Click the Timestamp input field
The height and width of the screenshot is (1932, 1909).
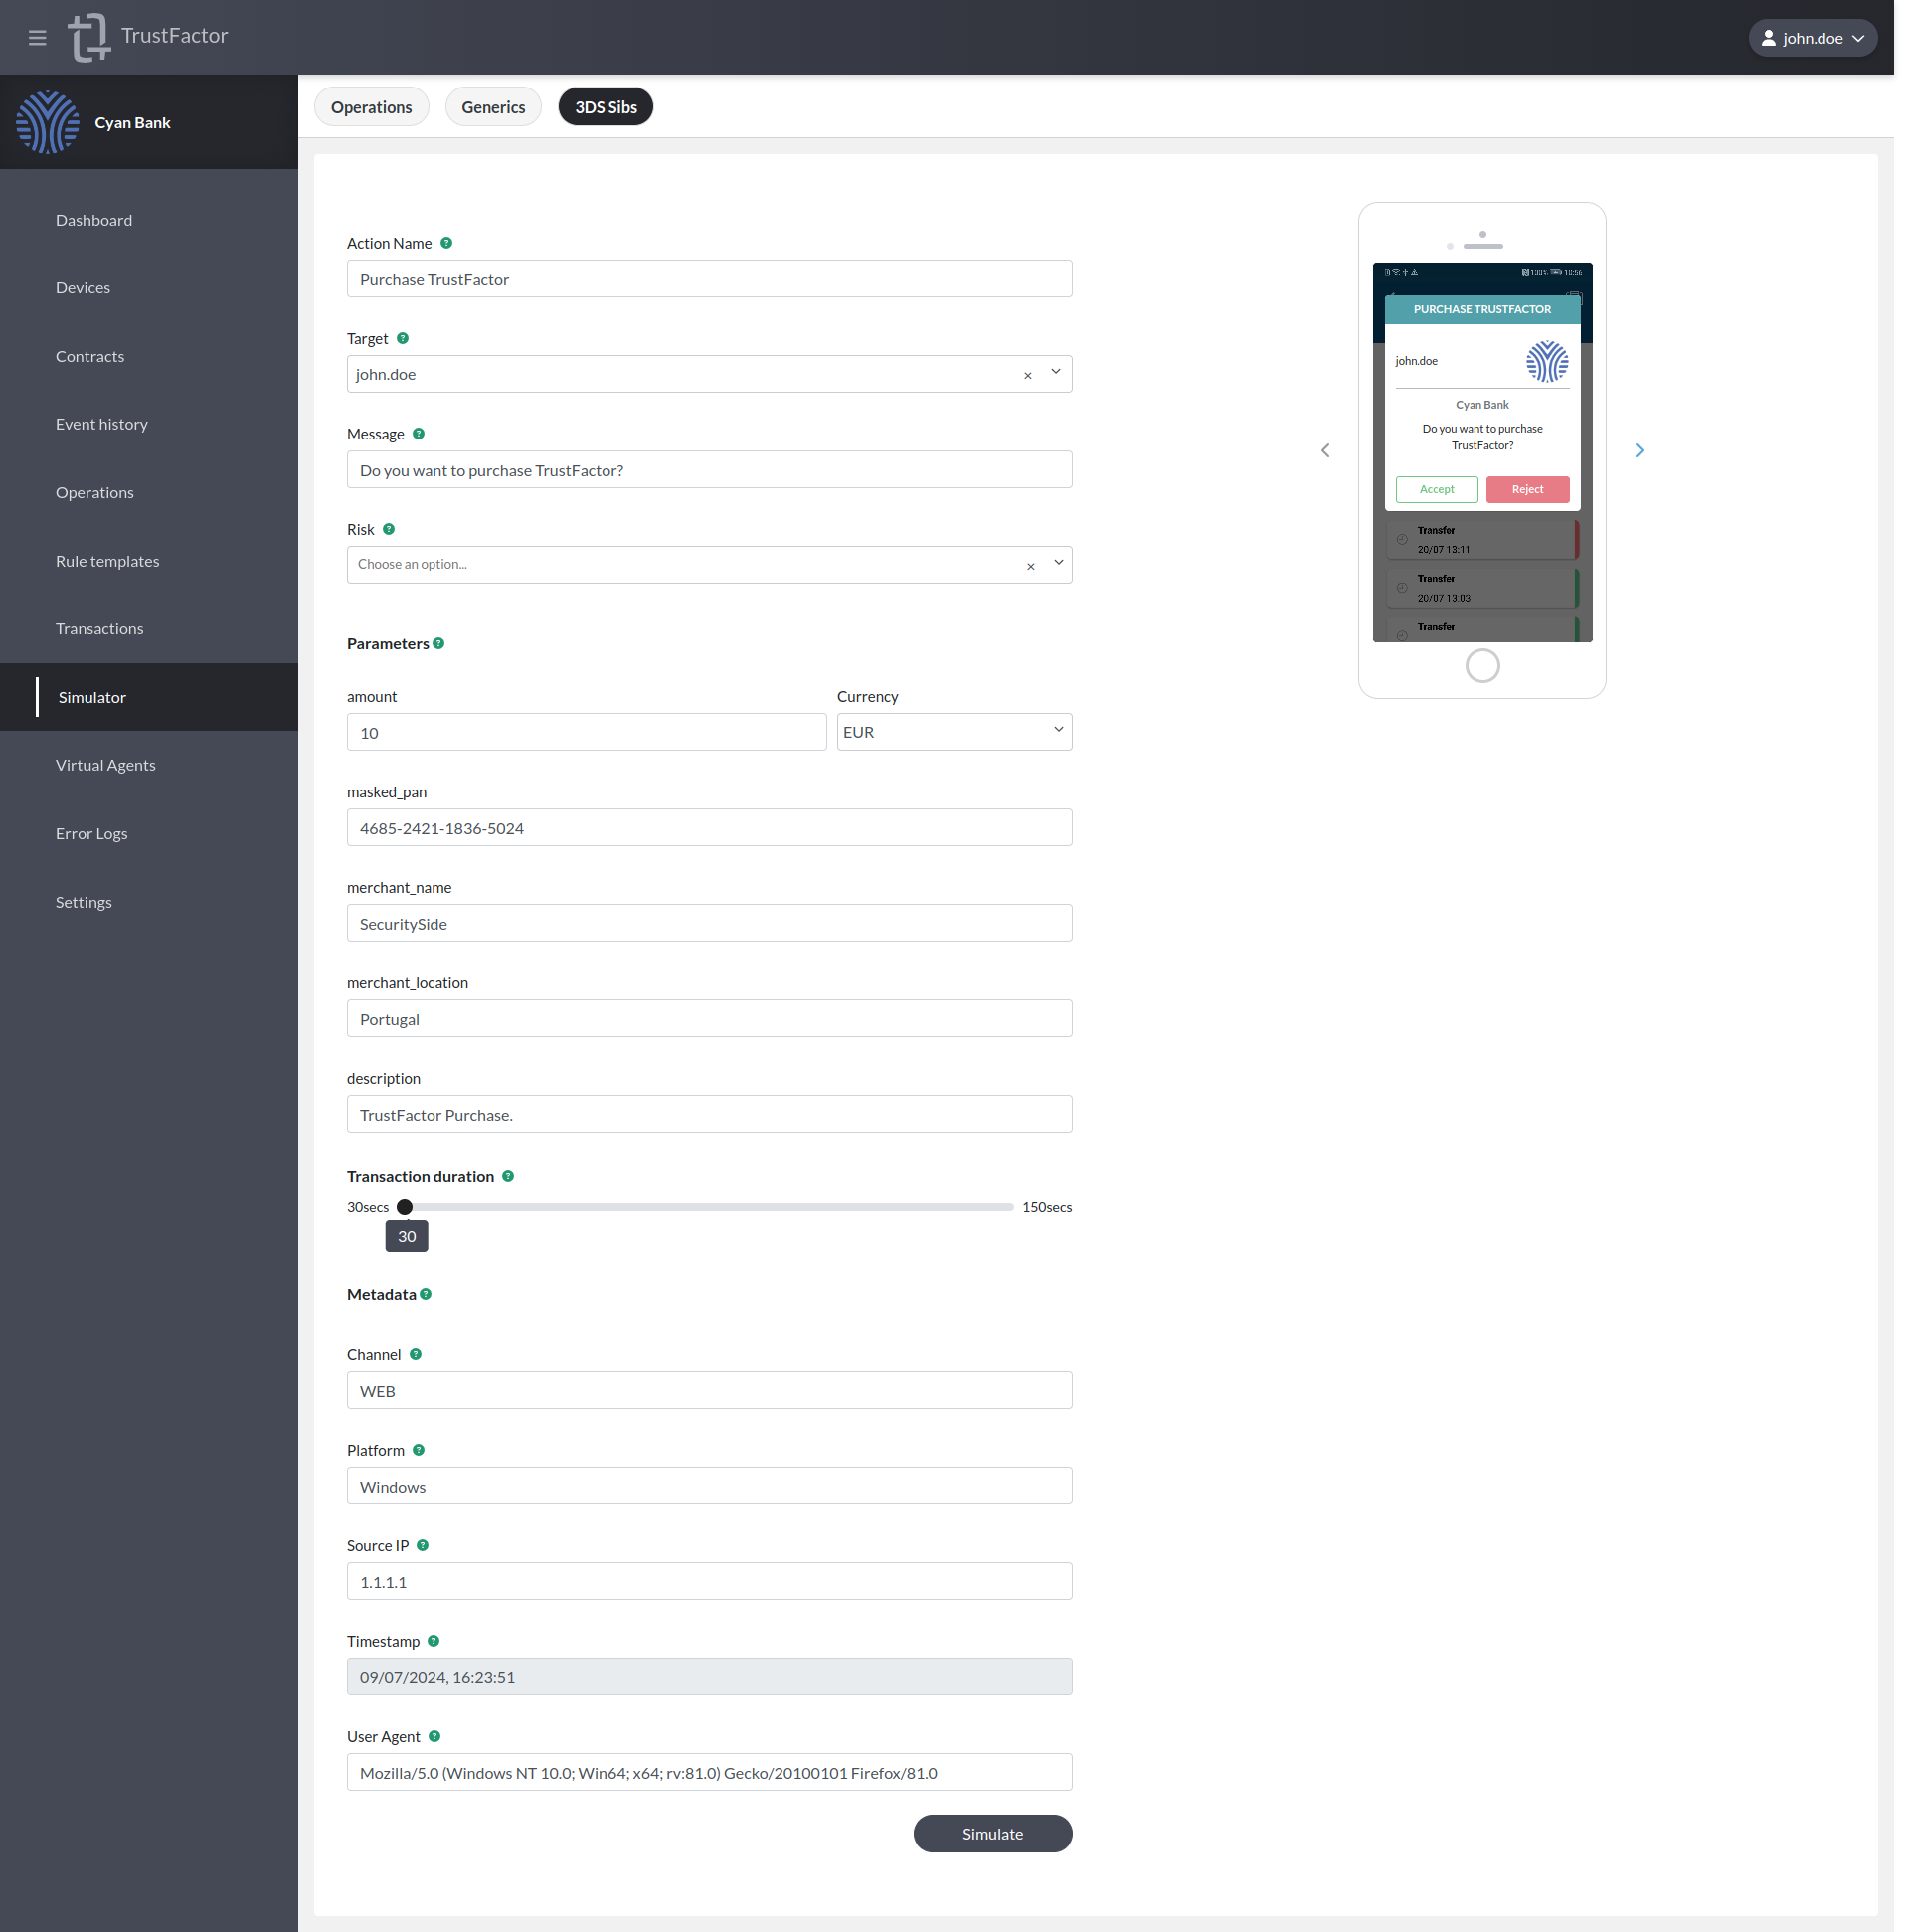[708, 1676]
